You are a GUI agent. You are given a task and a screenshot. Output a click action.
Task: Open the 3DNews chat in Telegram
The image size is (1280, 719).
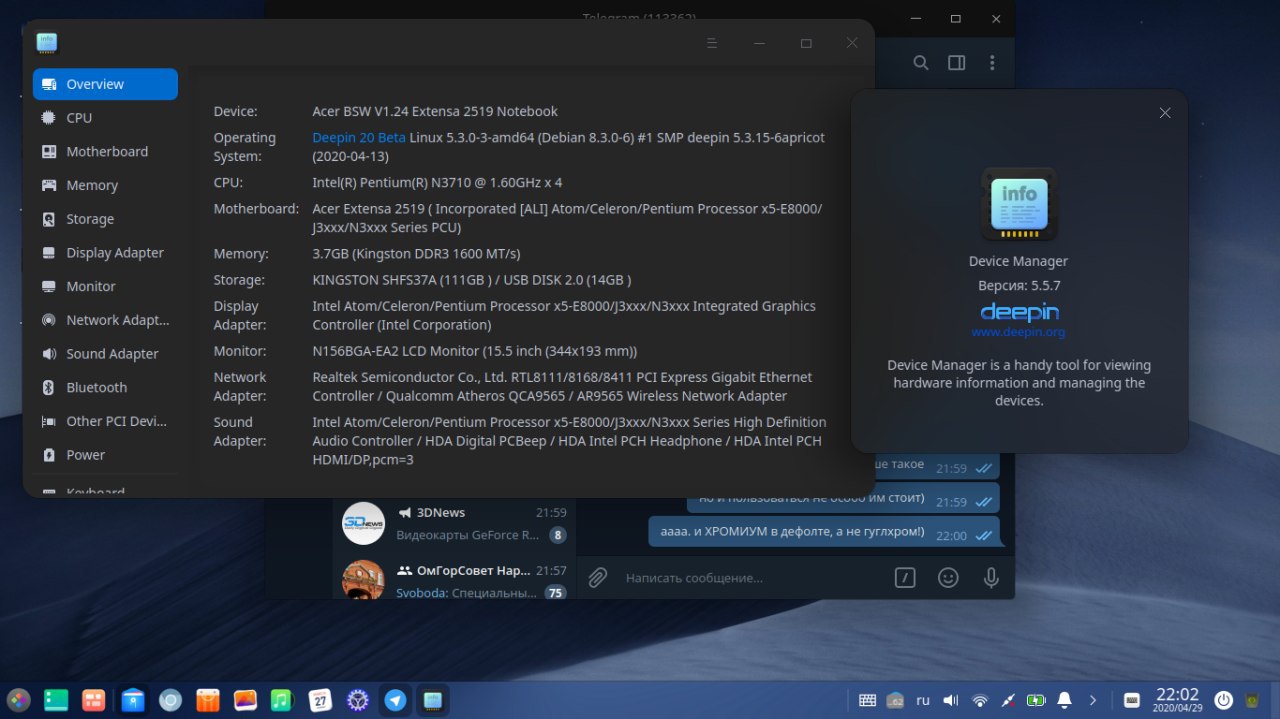(454, 523)
